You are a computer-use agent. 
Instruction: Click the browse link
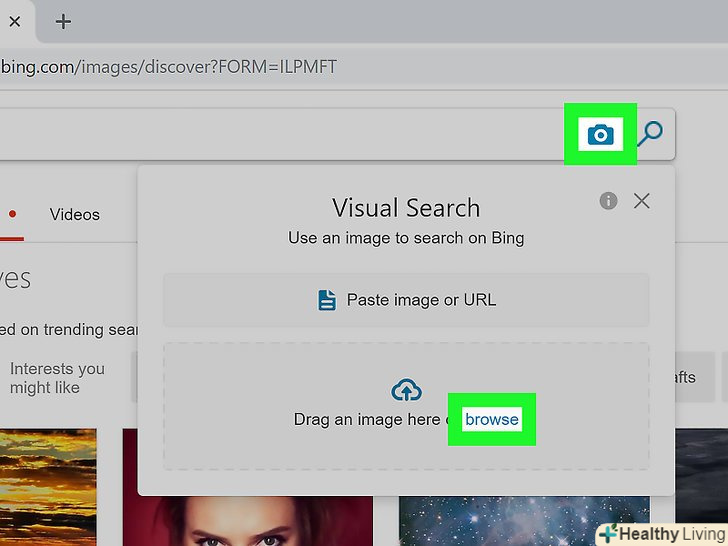tap(492, 419)
